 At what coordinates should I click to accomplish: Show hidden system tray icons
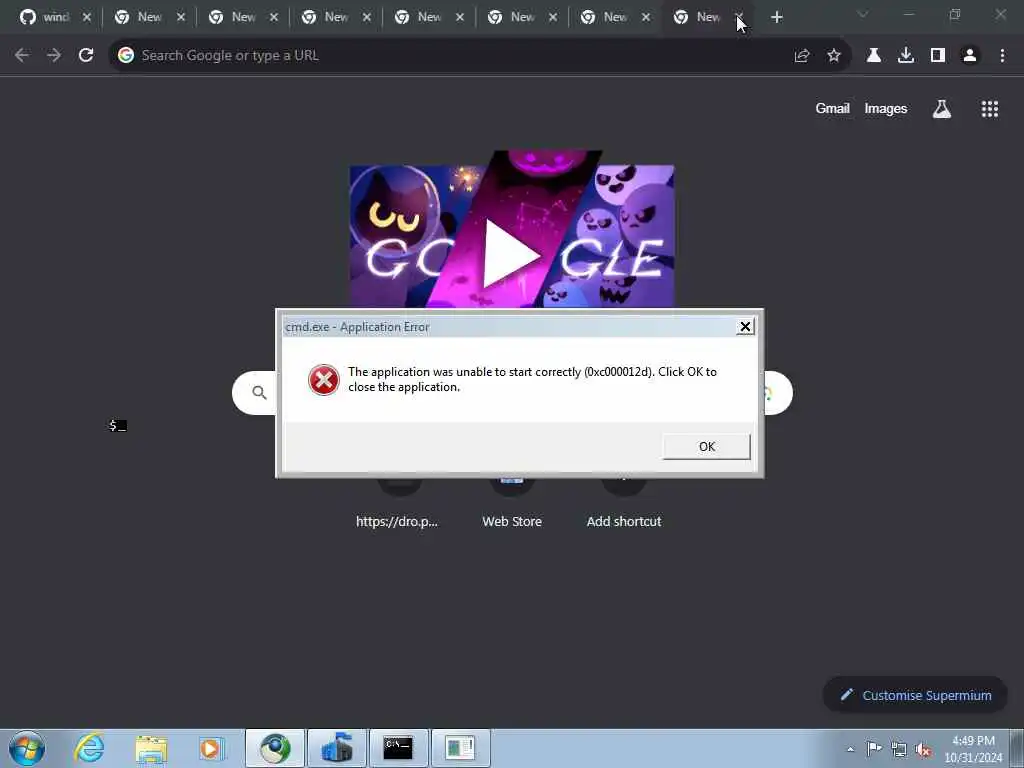click(x=850, y=749)
